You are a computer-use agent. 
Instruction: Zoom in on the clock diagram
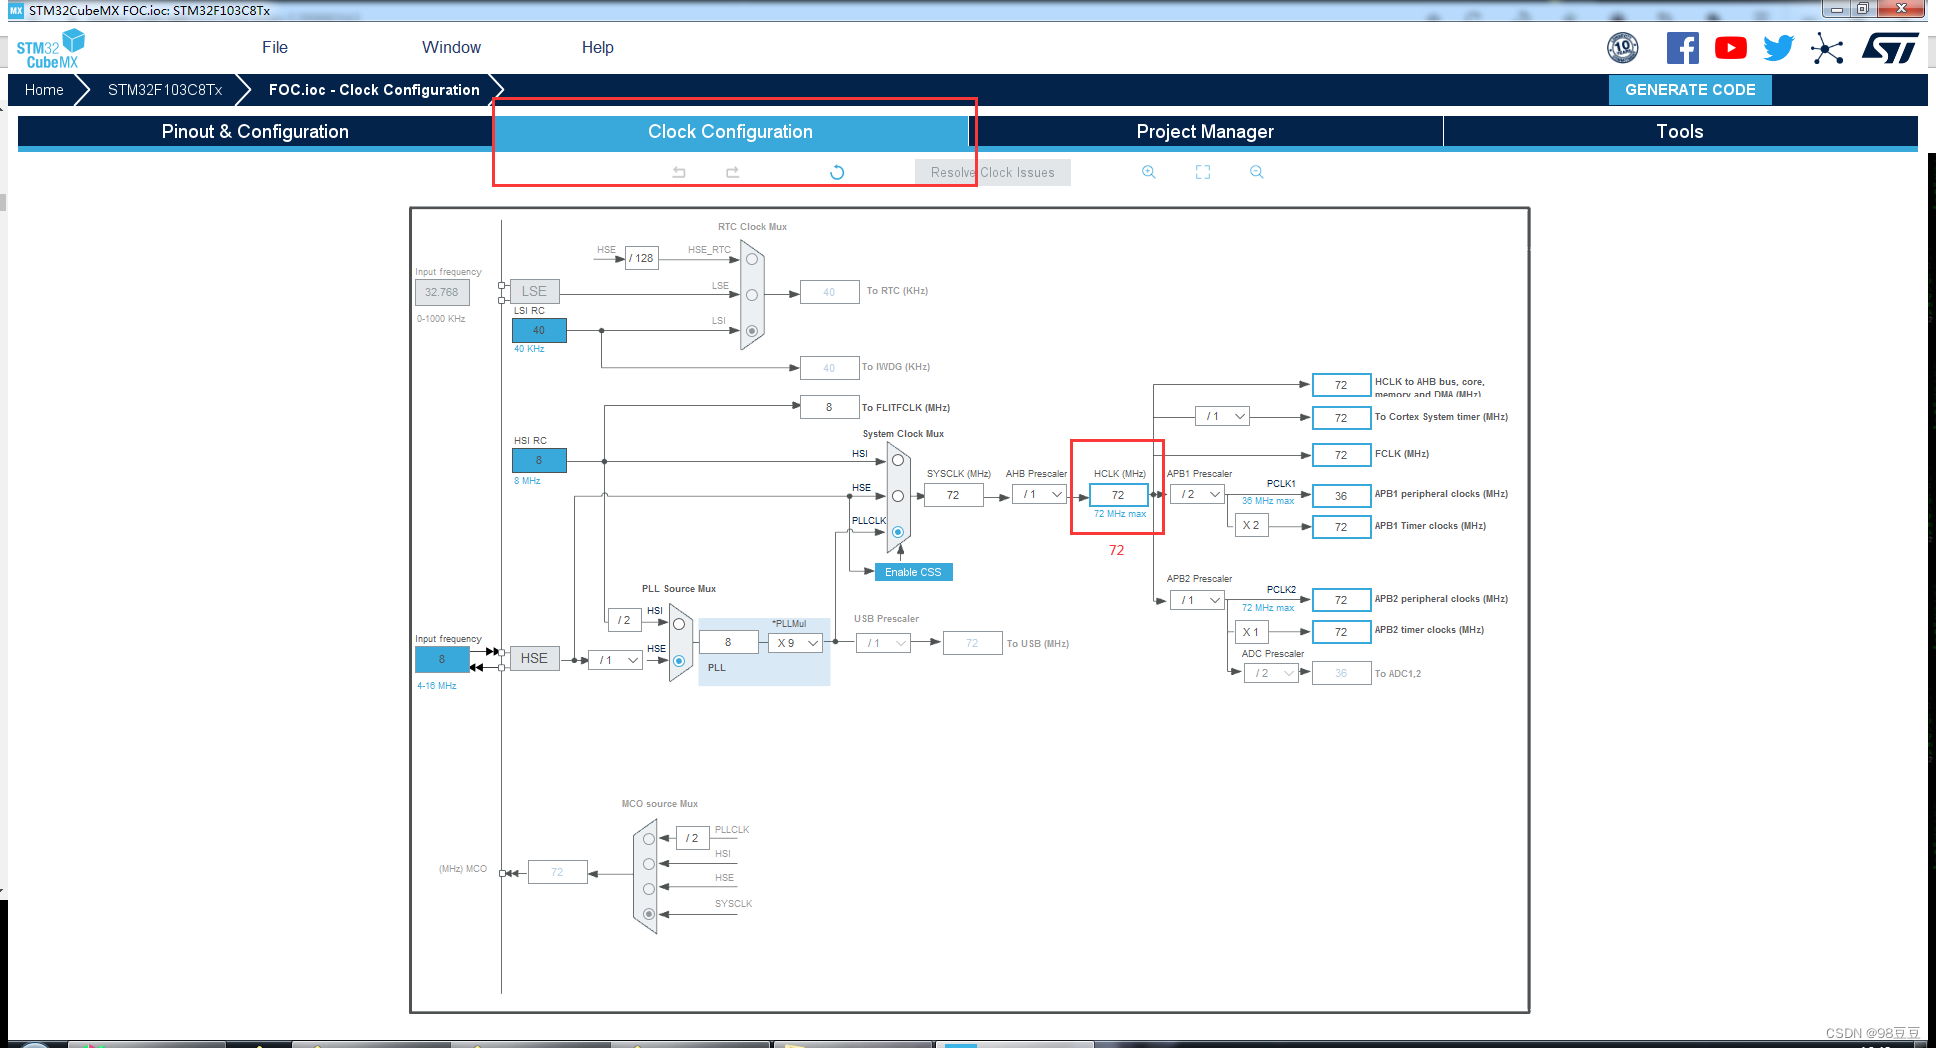[x=1149, y=172]
